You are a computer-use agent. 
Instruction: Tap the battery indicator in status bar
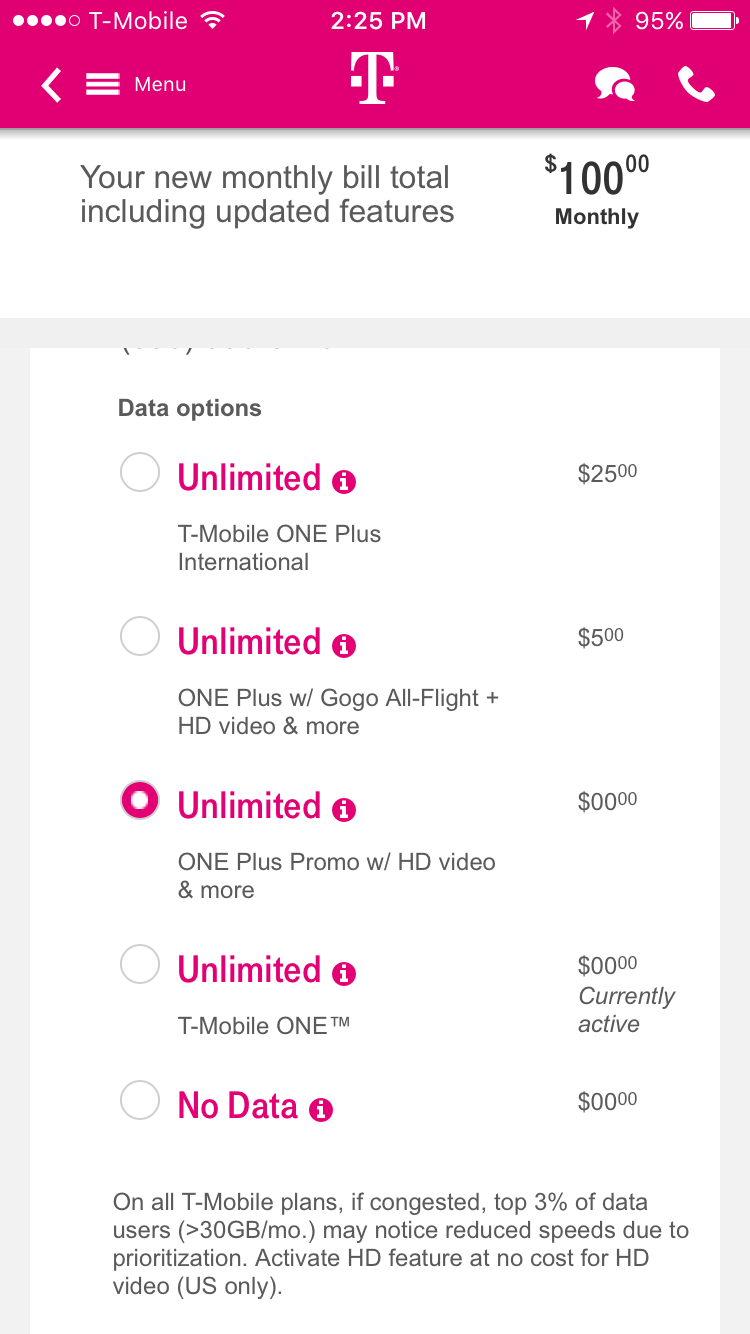pos(714,21)
